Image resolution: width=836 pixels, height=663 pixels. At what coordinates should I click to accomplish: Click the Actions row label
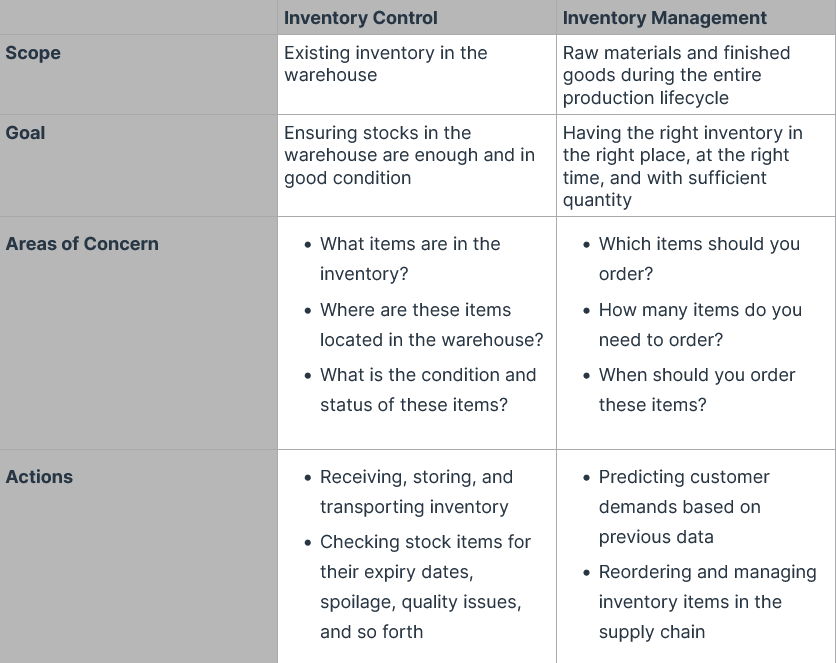coord(39,477)
